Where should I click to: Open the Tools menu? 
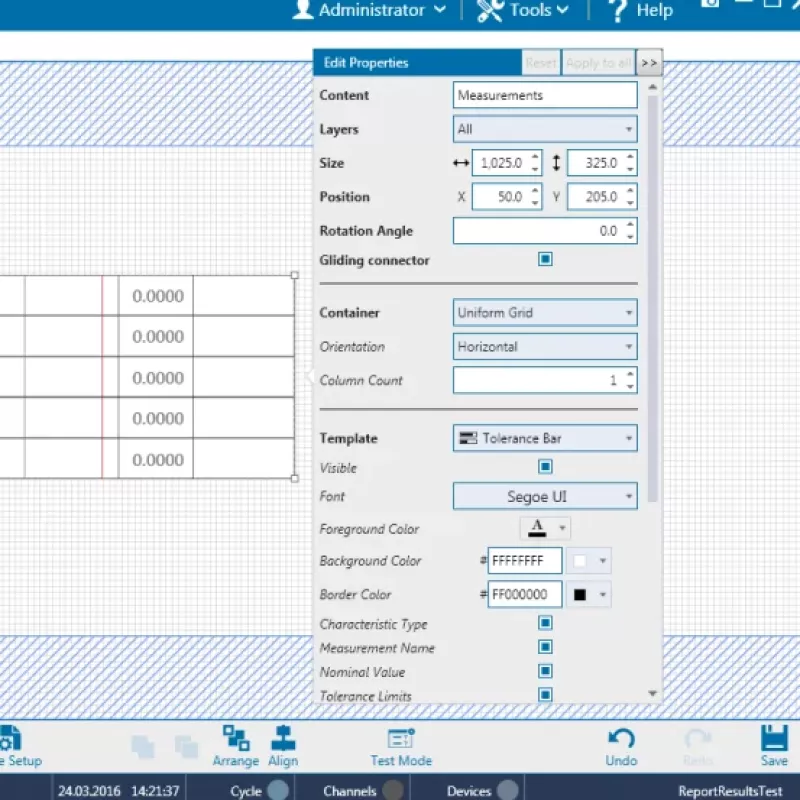[523, 10]
